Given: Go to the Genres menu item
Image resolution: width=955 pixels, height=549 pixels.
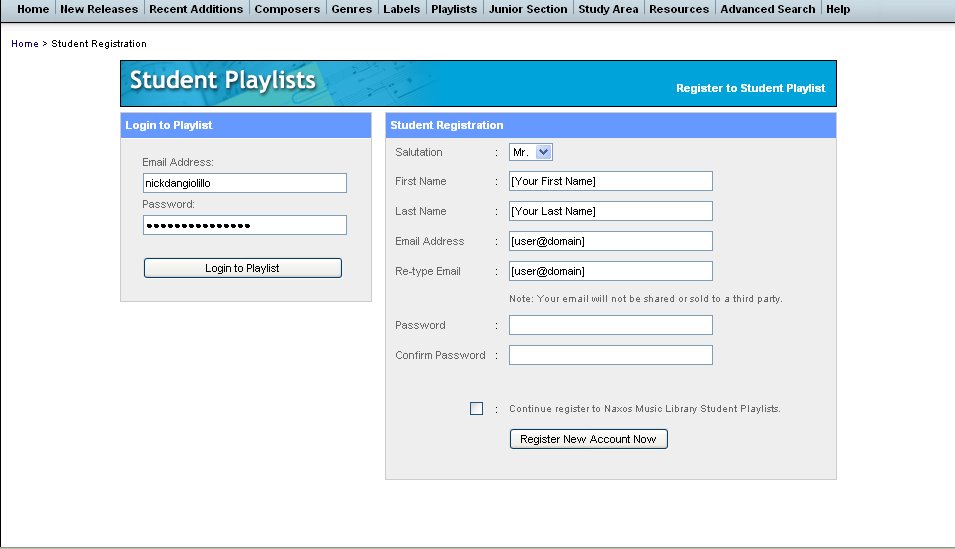Looking at the screenshot, I should [x=351, y=9].
